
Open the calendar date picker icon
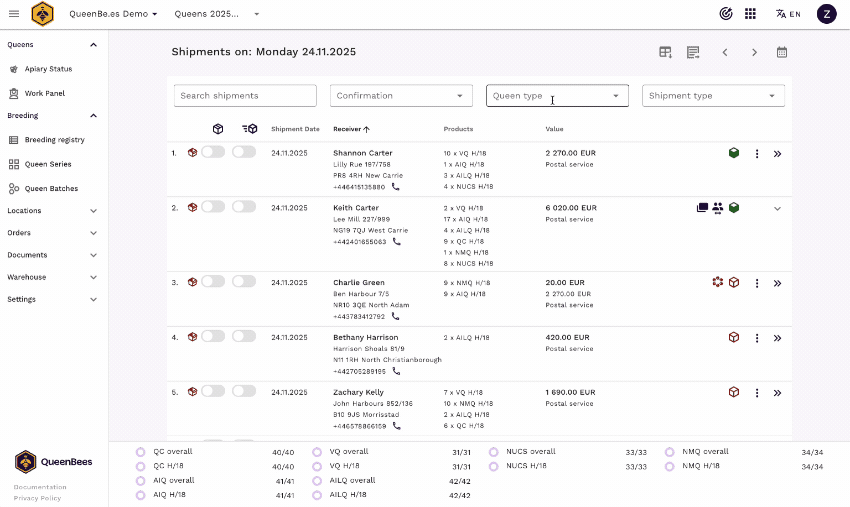coord(782,52)
